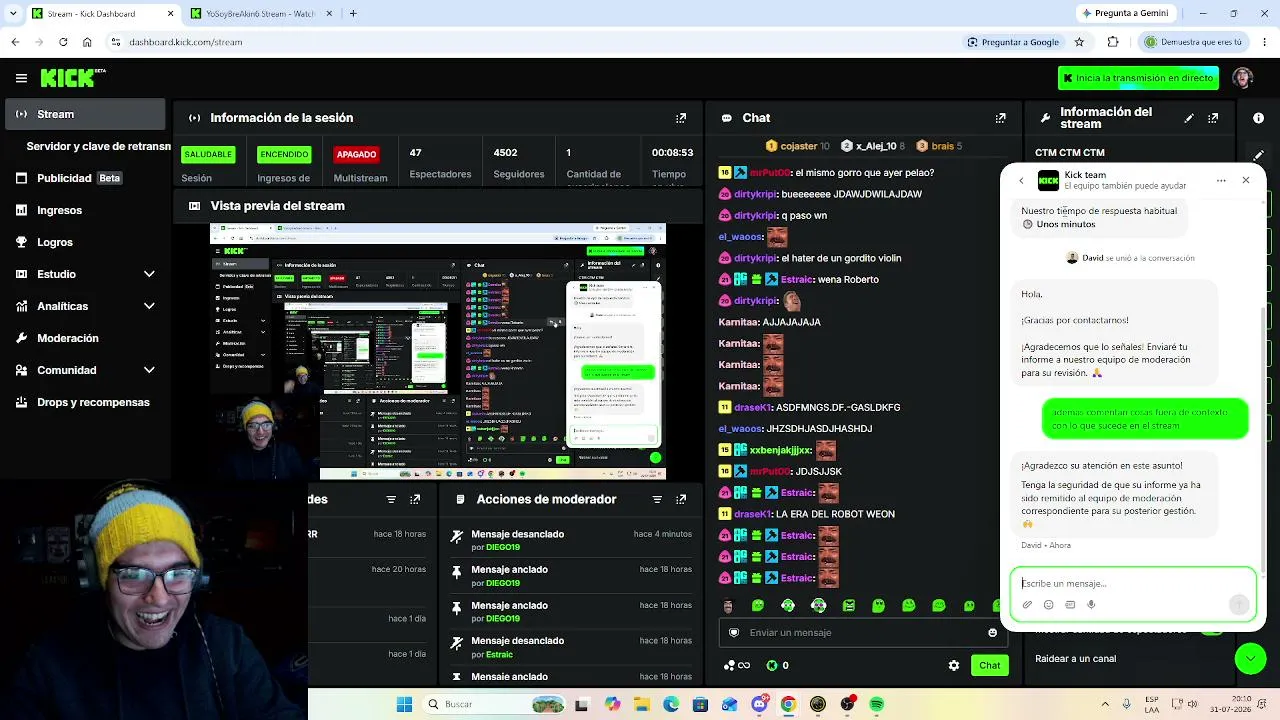Screen dimensions: 1280x720
Task: Reload the dashboard page
Action: click(x=63, y=42)
